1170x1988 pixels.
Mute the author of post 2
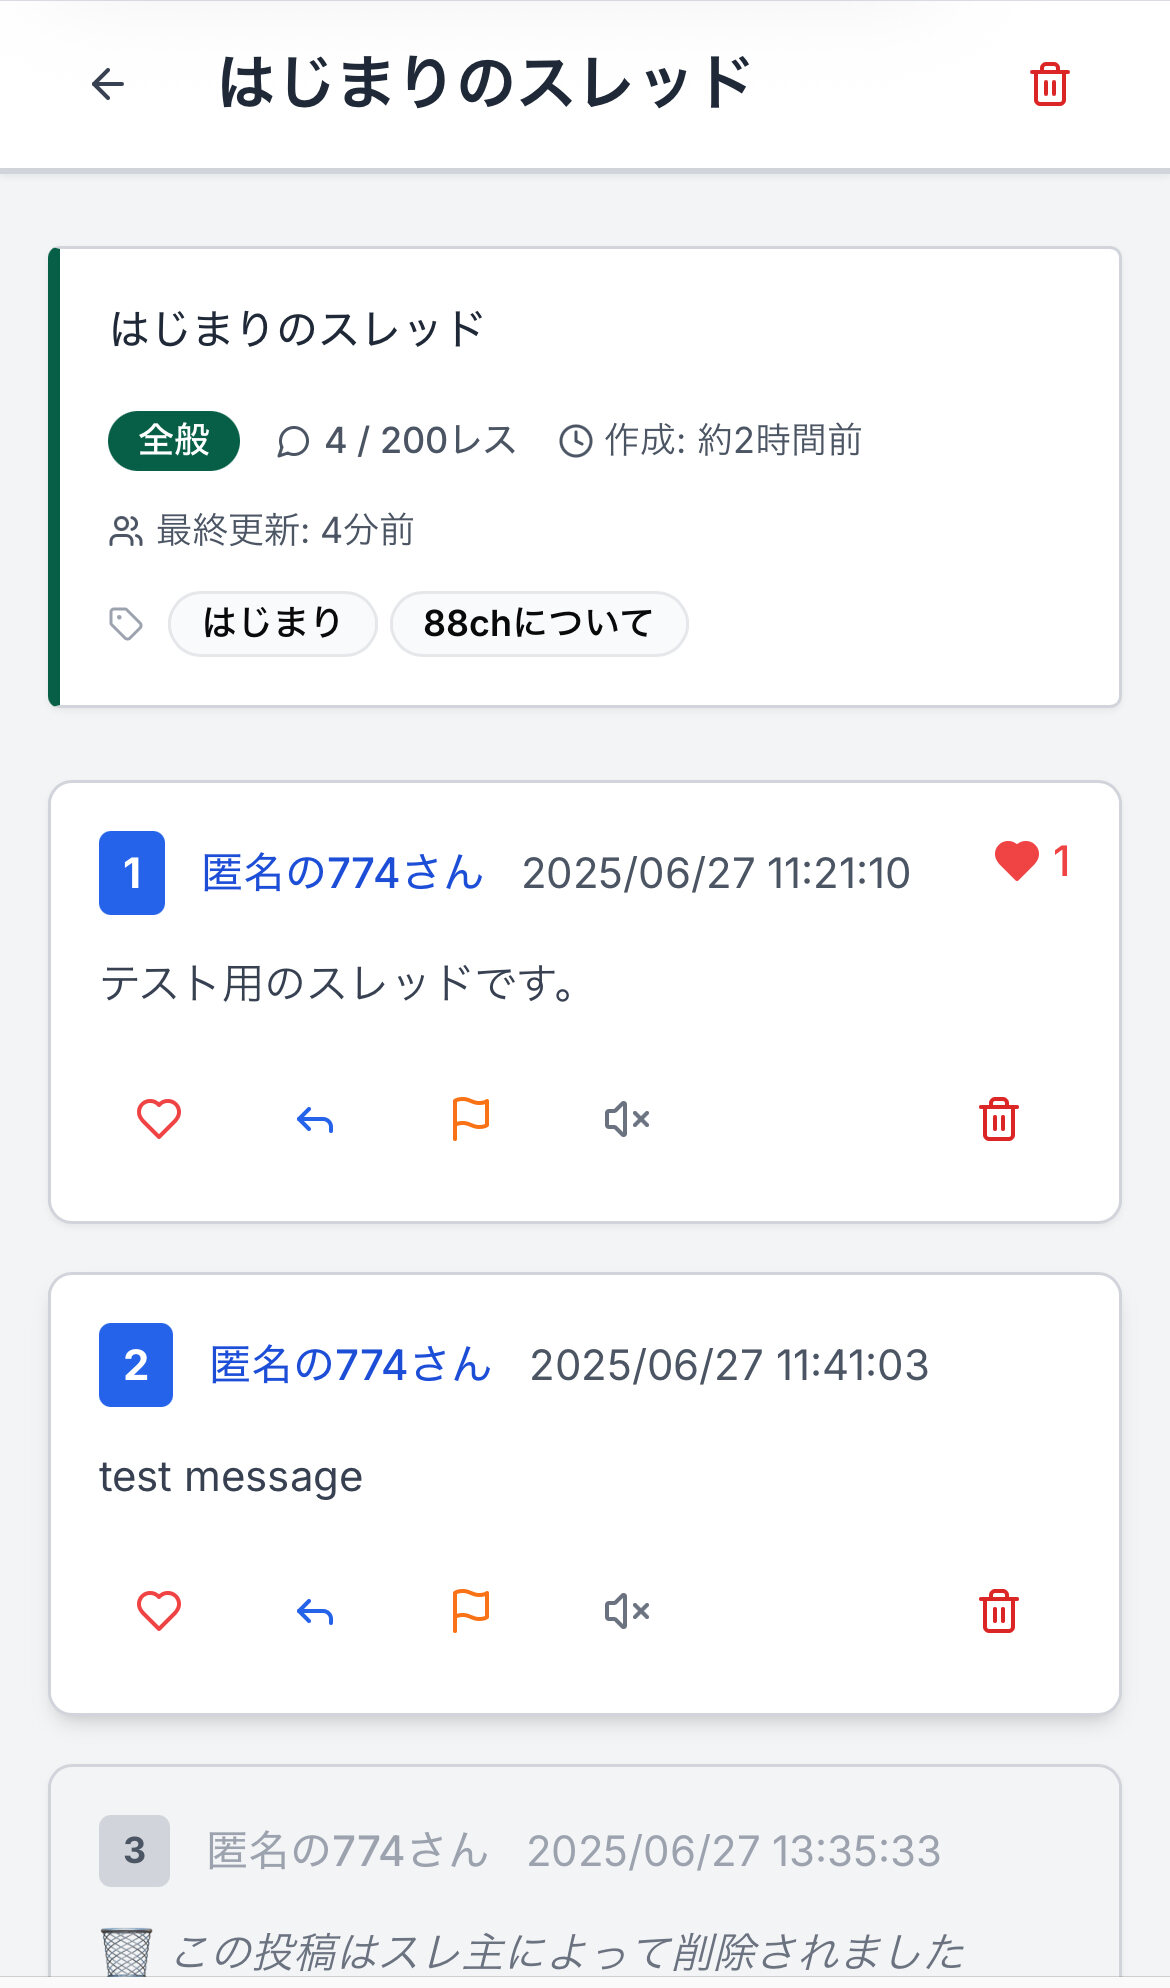pyautogui.click(x=627, y=1612)
